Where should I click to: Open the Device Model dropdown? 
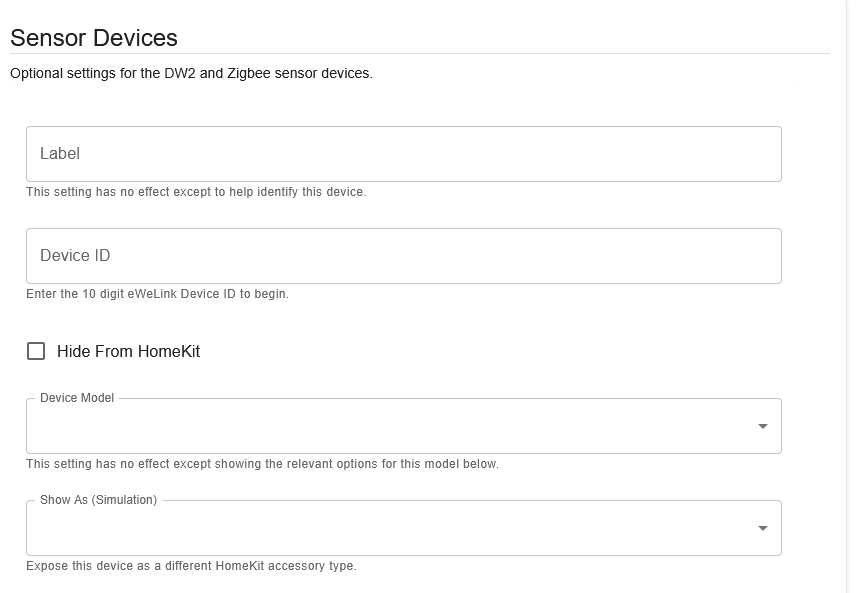(x=390, y=427)
